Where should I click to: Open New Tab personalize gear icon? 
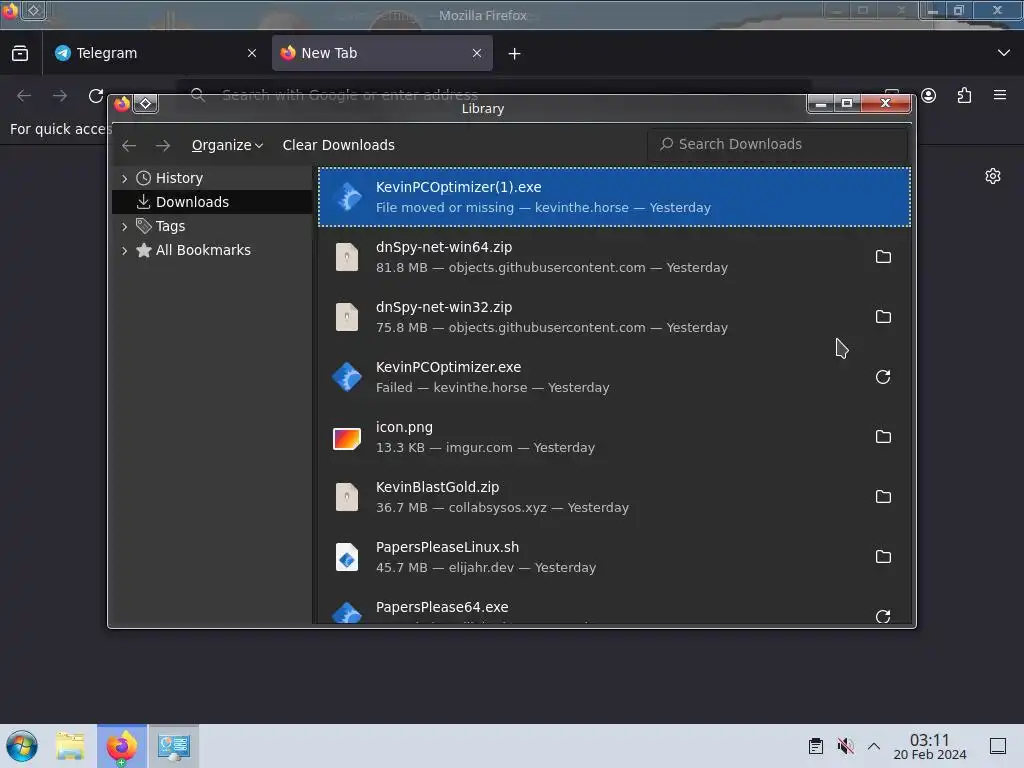993,176
